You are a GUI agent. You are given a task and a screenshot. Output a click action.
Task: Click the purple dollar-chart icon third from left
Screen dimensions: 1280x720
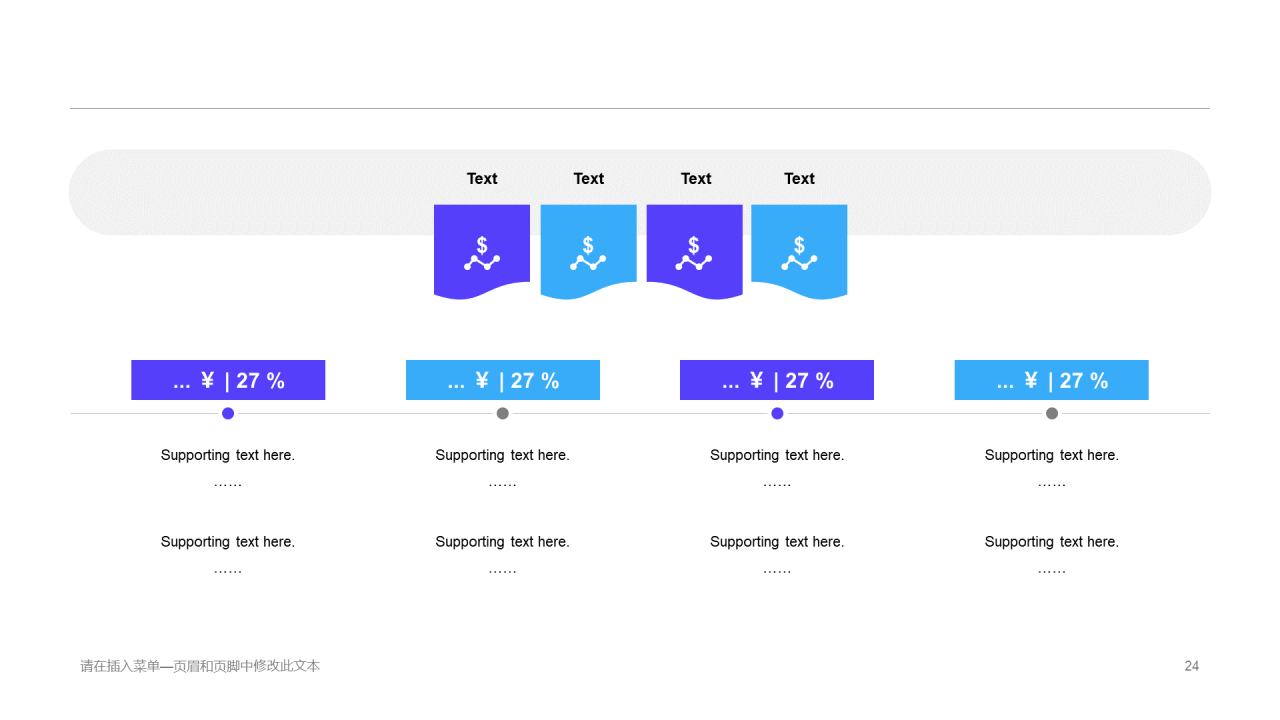click(694, 253)
